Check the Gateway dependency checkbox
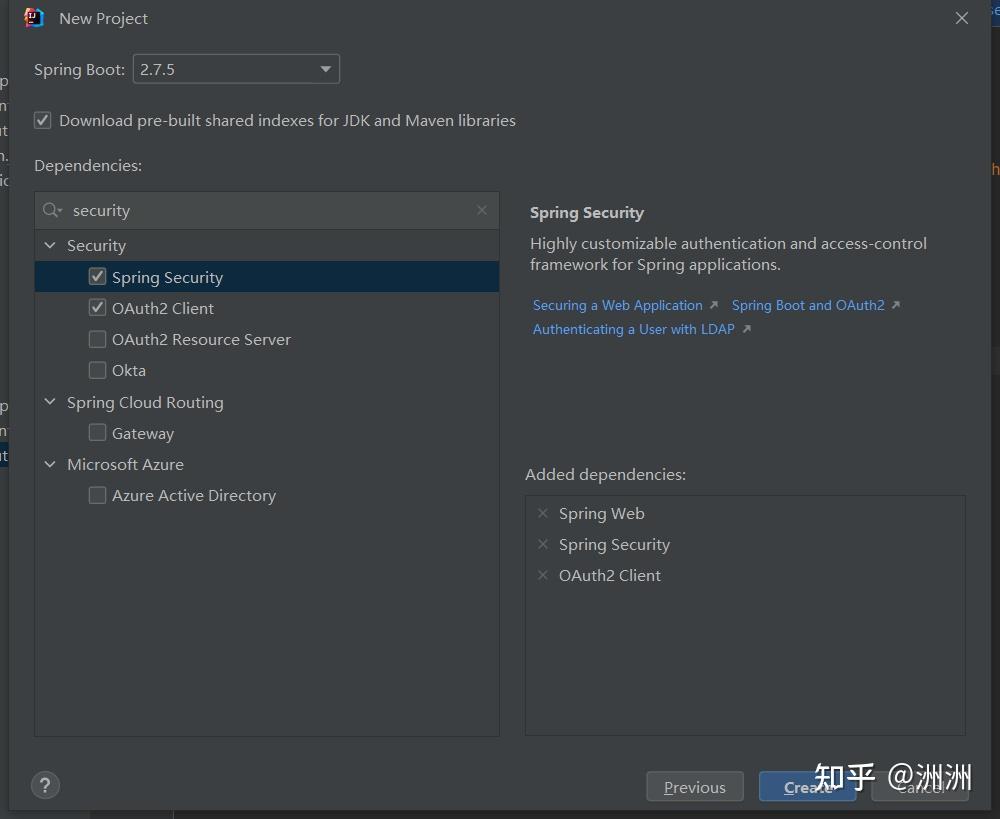The width and height of the screenshot is (1000, 819). point(97,432)
